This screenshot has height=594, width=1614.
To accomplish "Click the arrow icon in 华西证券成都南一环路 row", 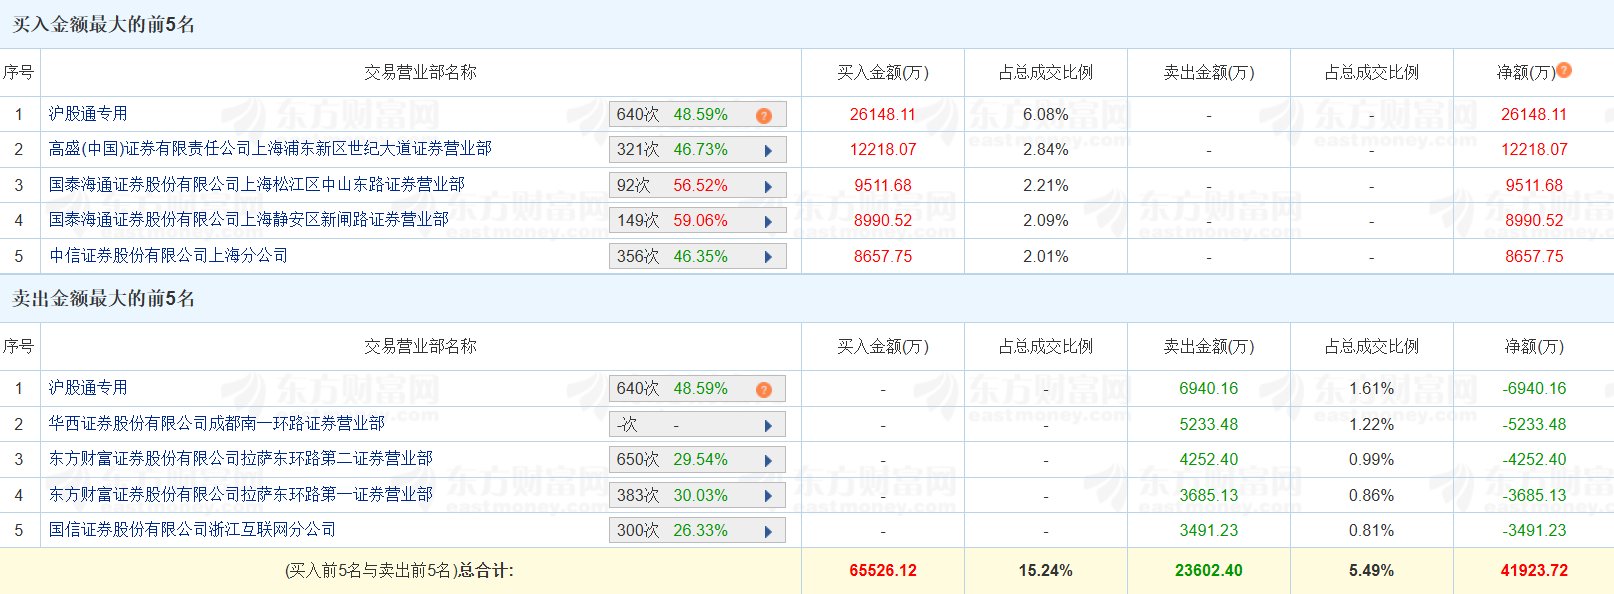I will [768, 426].
